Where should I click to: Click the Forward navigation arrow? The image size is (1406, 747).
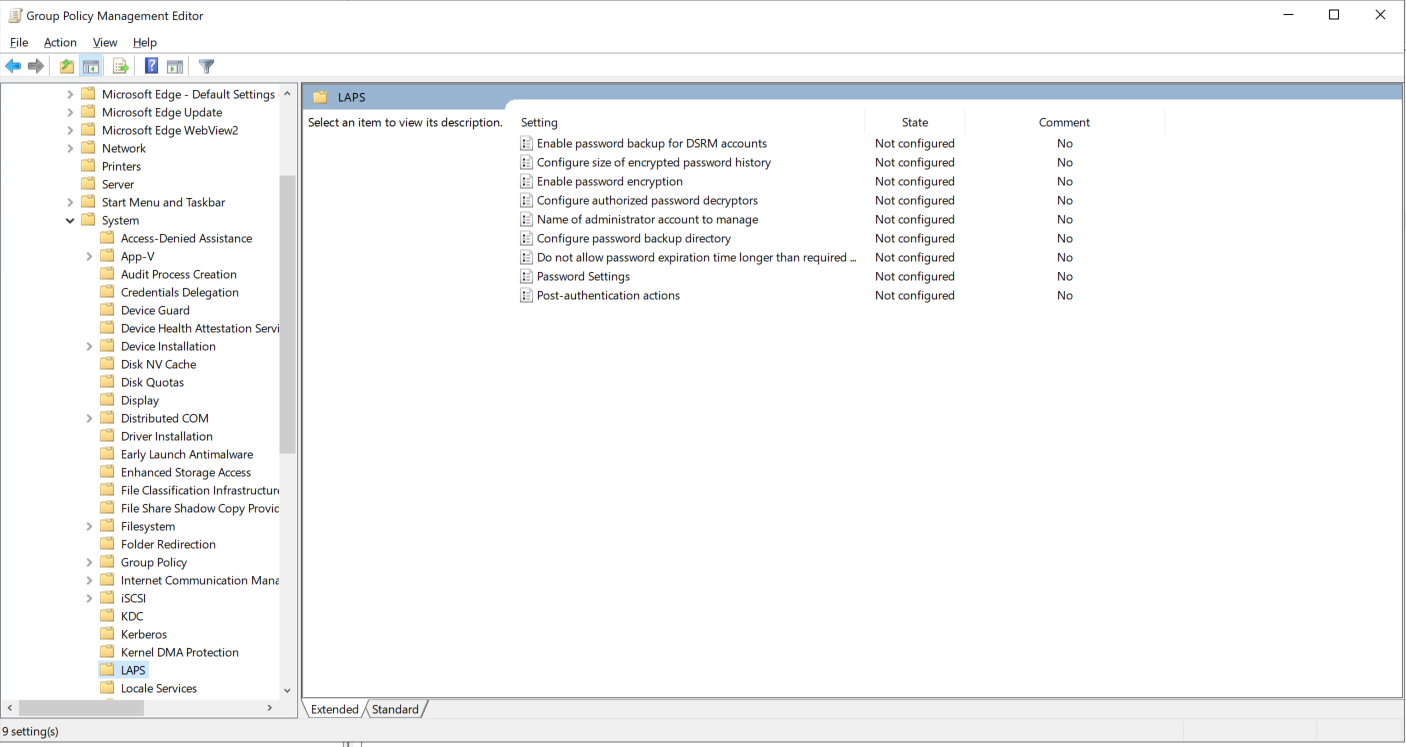[x=36, y=66]
